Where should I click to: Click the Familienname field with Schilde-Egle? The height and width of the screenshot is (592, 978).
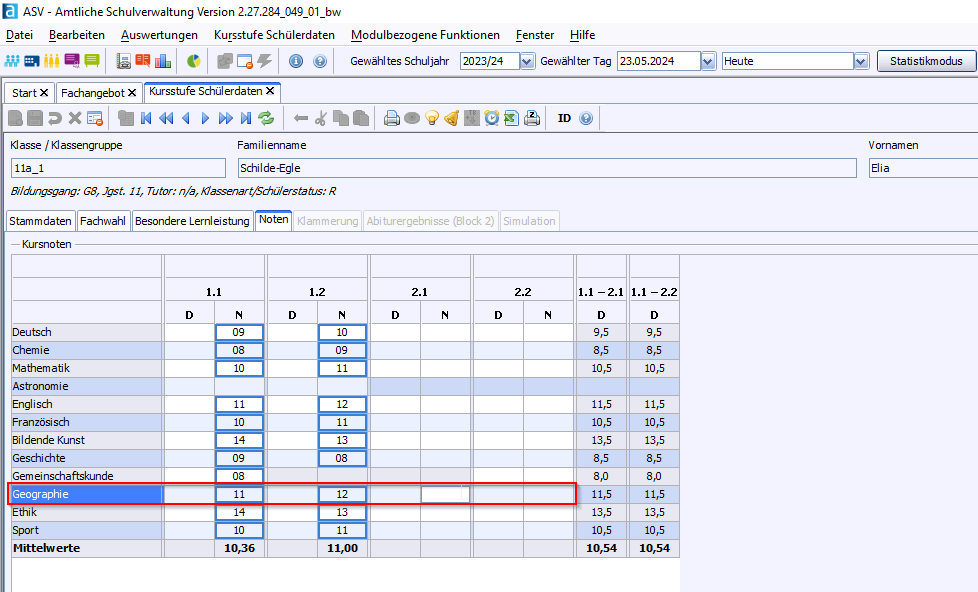click(547, 168)
